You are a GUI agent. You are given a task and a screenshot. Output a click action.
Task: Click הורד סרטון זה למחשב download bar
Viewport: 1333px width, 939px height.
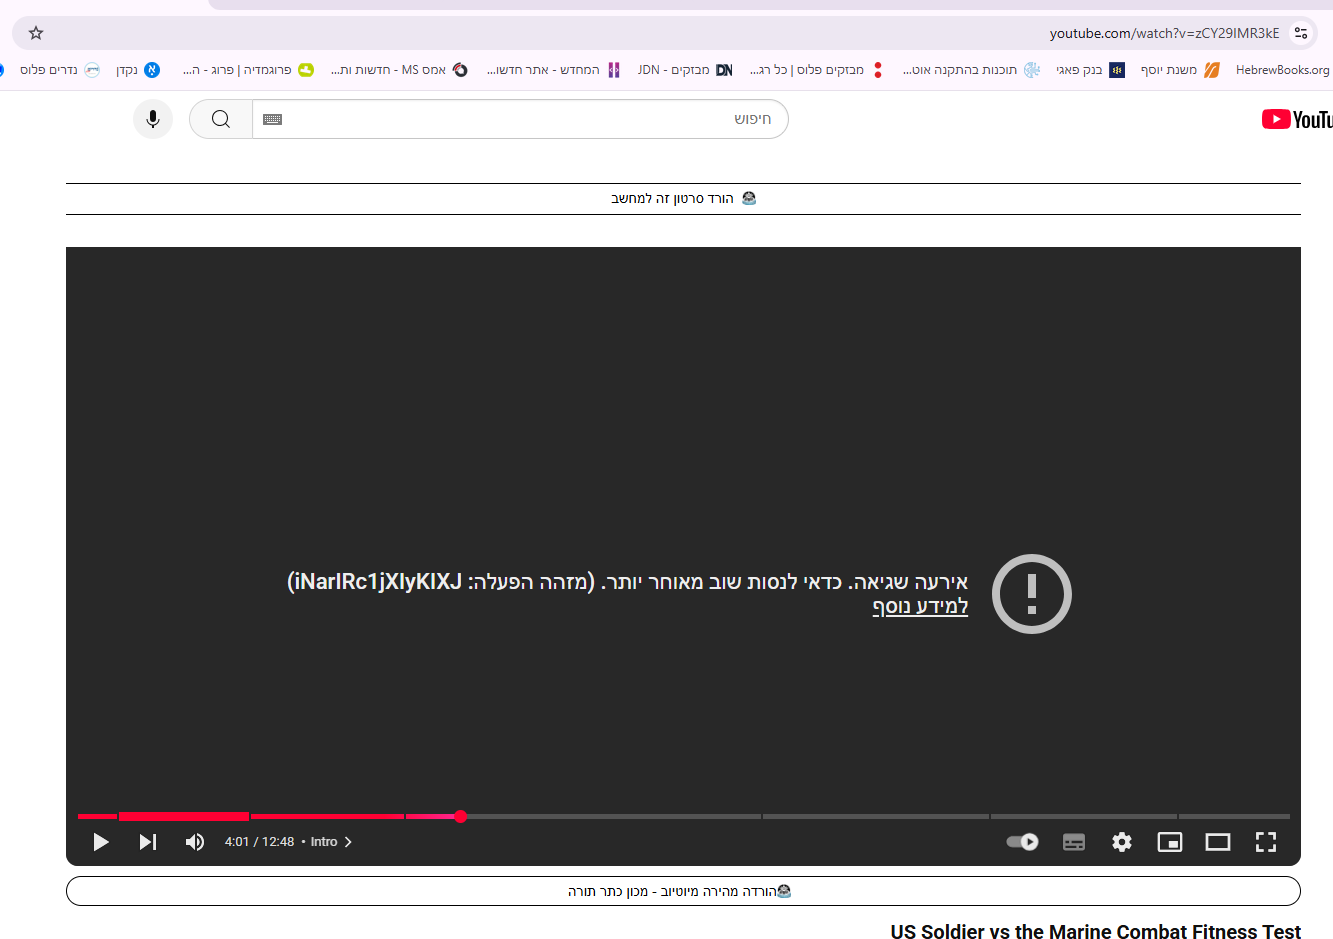click(x=683, y=199)
